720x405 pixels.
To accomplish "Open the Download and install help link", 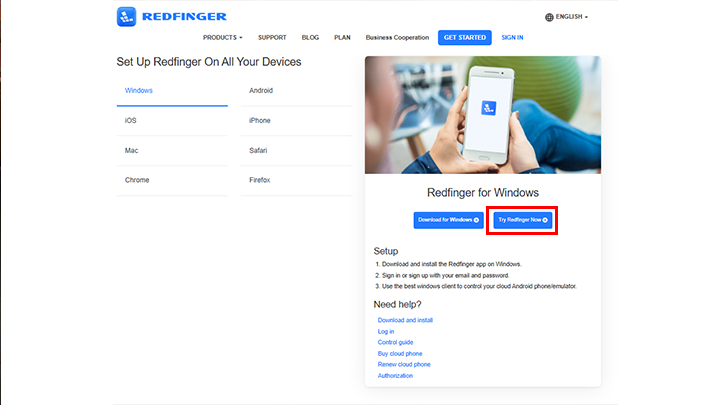I will pyautogui.click(x=405, y=320).
